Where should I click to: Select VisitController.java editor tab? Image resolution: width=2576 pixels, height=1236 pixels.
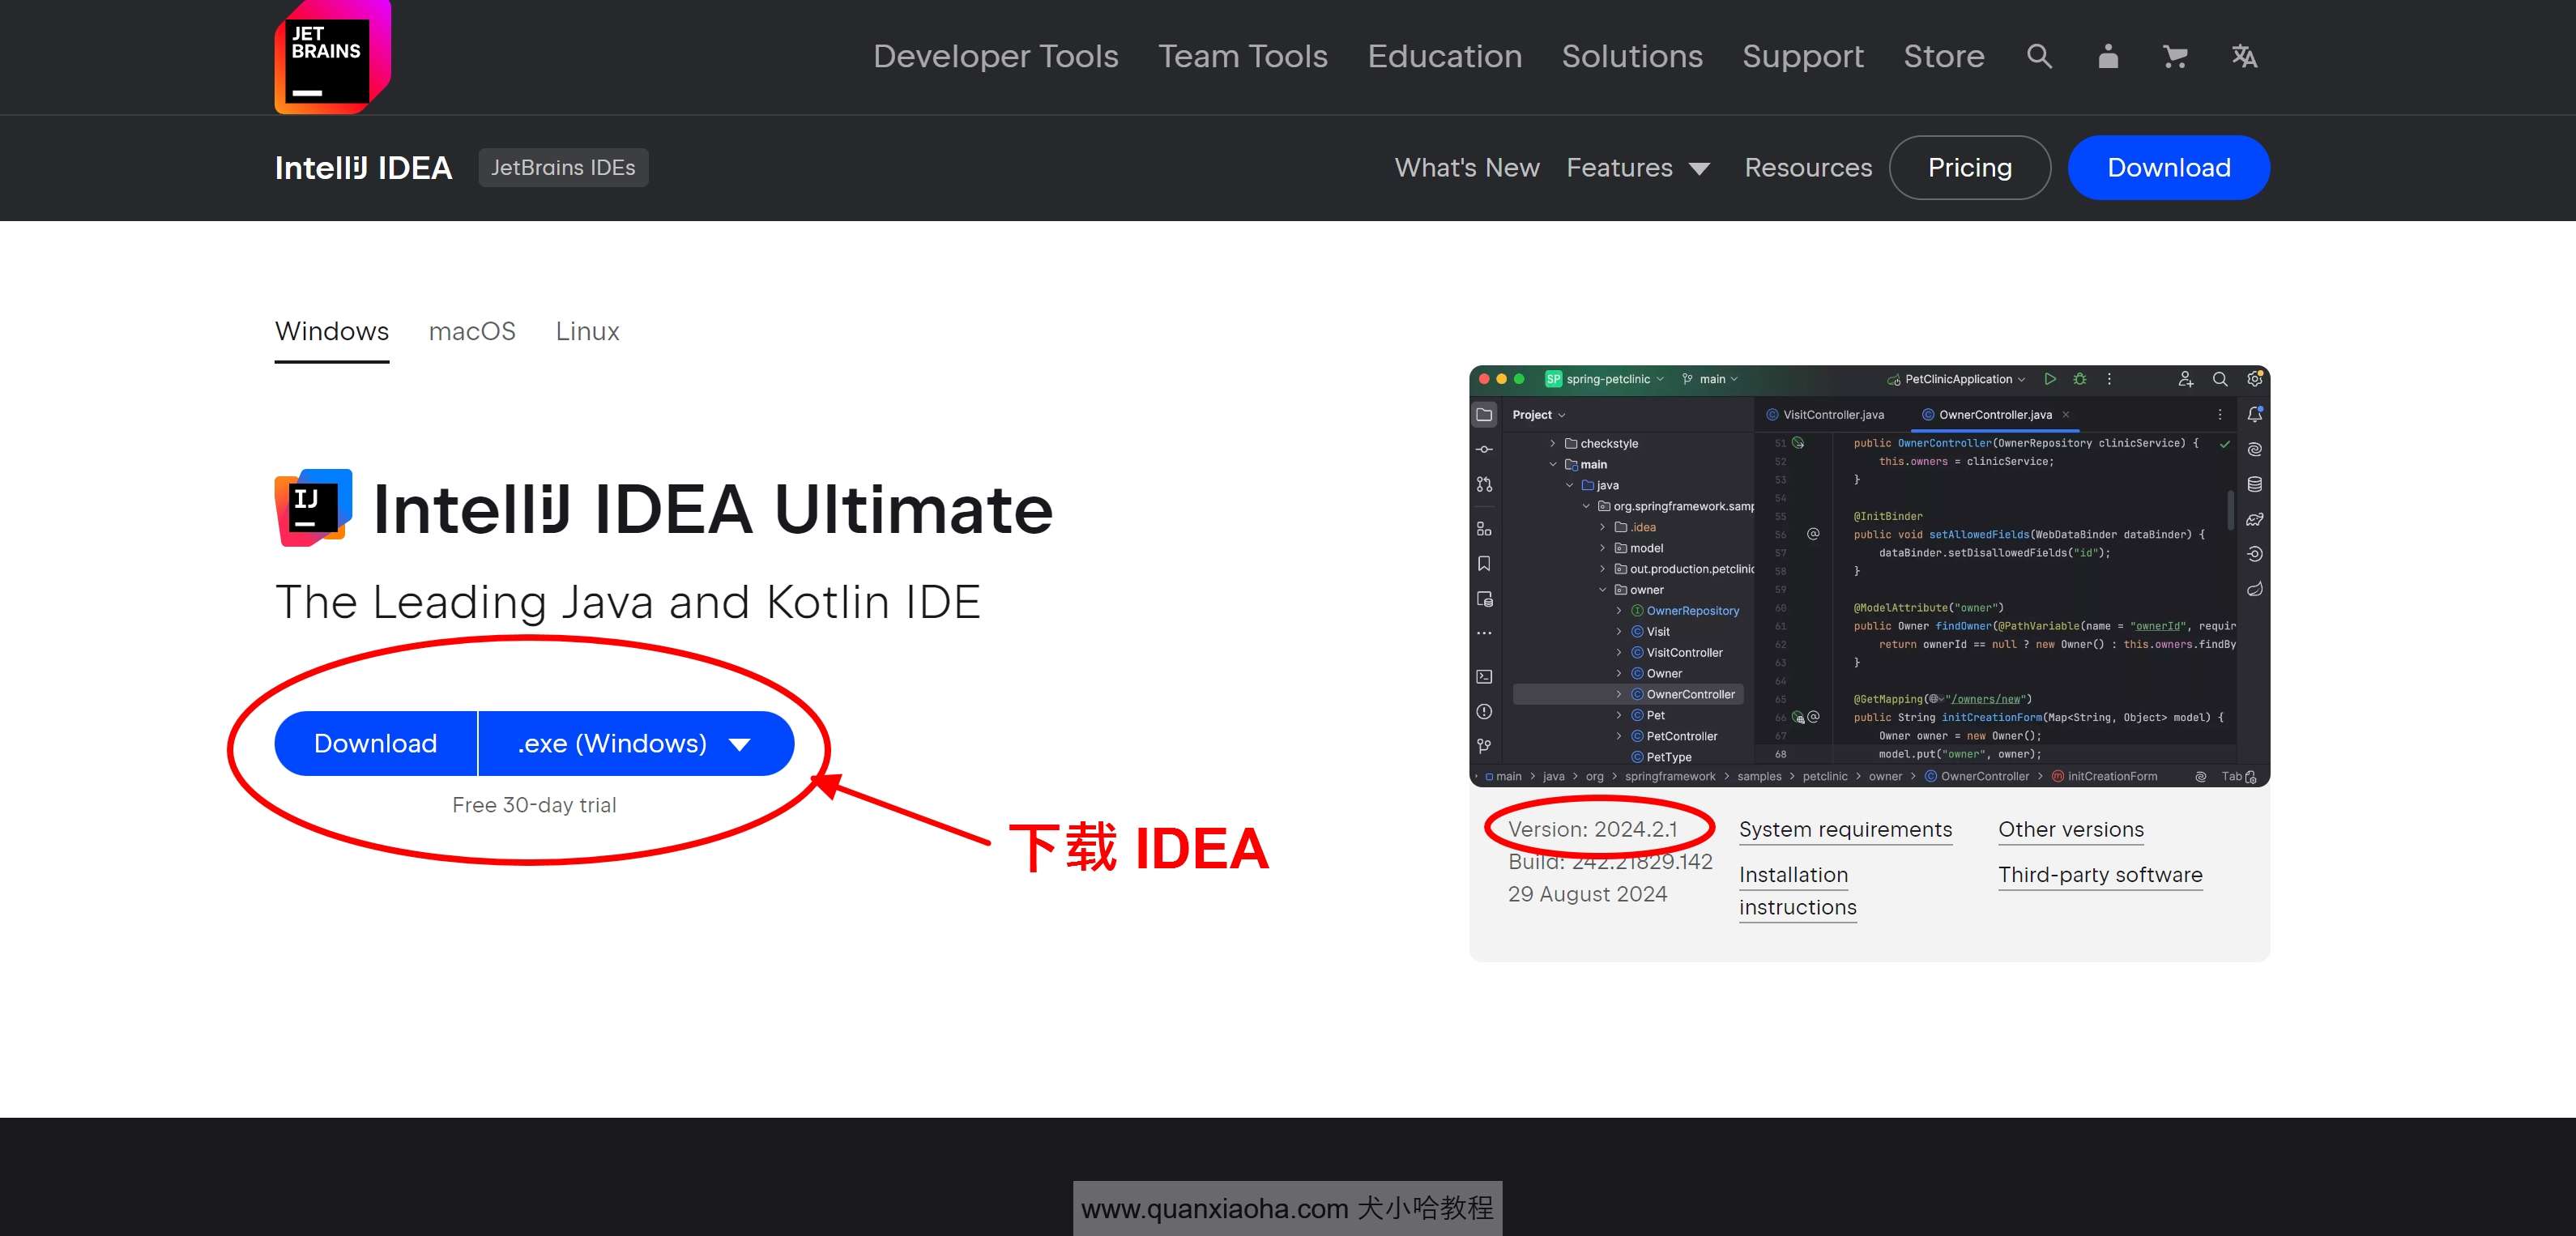tap(1825, 414)
